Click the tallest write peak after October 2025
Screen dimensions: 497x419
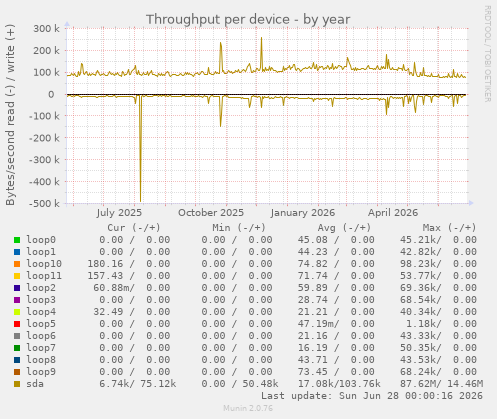(261, 53)
